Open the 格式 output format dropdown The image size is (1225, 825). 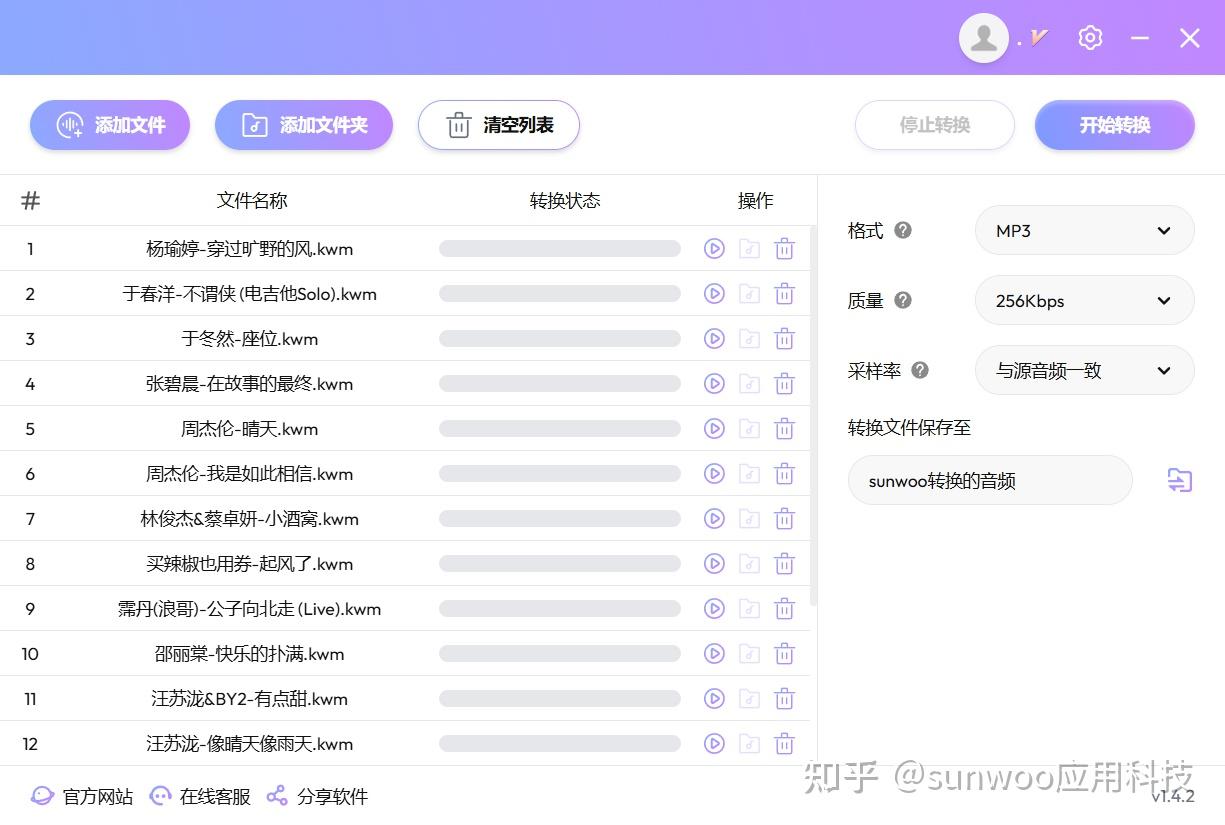[1084, 230]
